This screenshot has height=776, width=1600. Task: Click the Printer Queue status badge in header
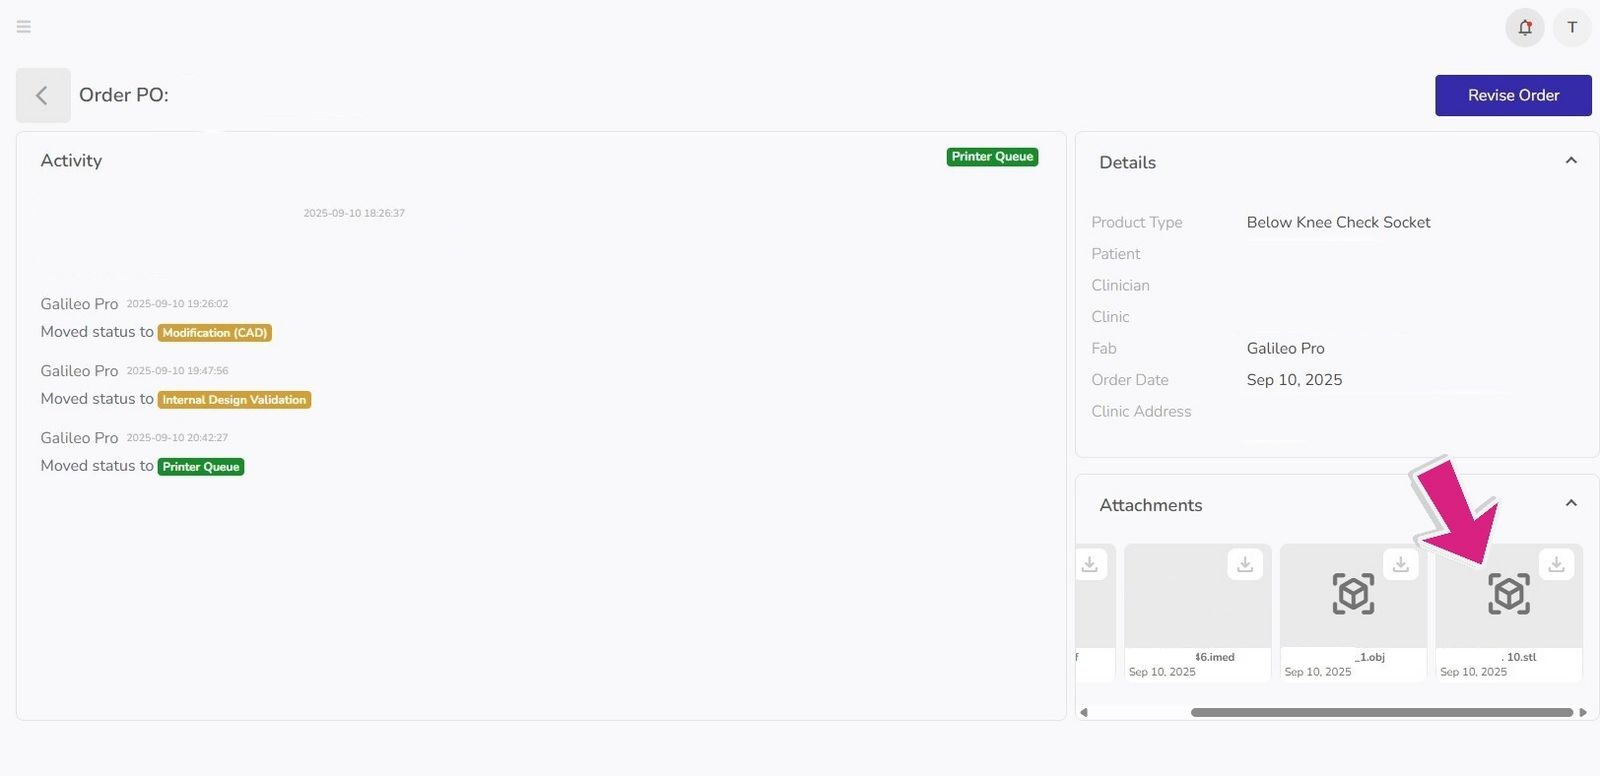tap(992, 157)
